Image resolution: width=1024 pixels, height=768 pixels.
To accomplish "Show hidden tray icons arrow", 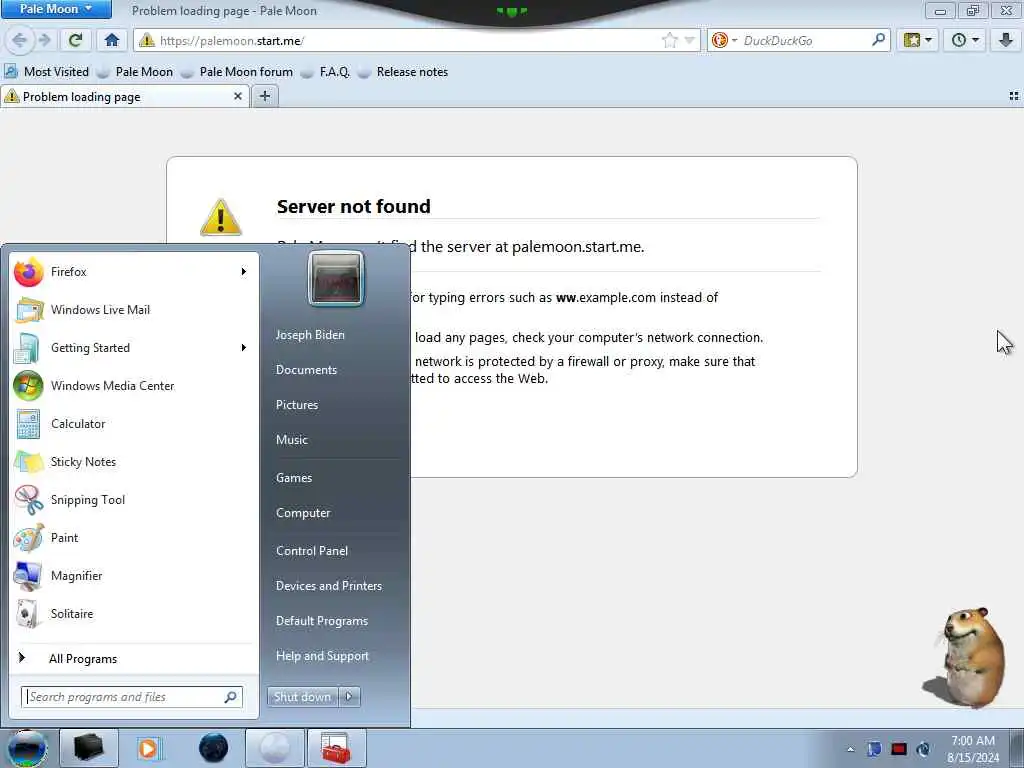I will tap(850, 750).
